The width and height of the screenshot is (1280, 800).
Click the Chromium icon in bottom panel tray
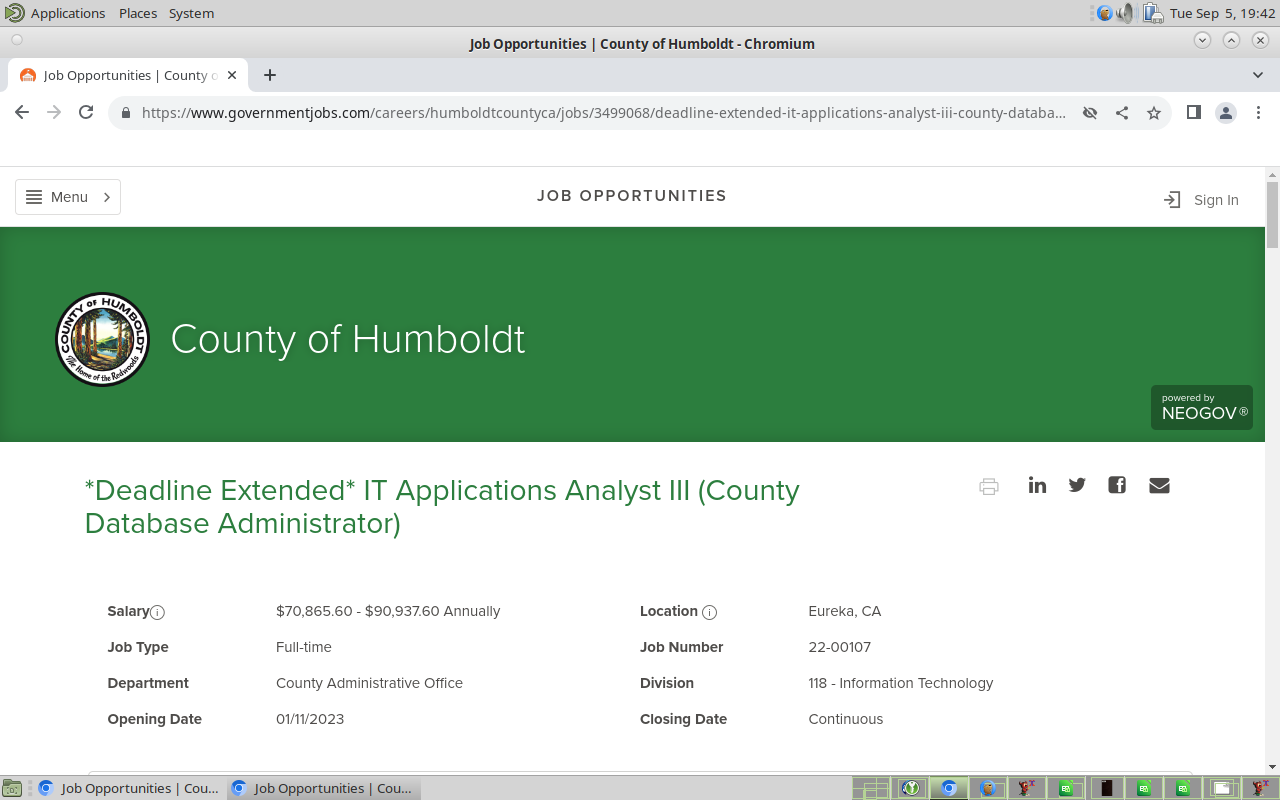pos(949,788)
